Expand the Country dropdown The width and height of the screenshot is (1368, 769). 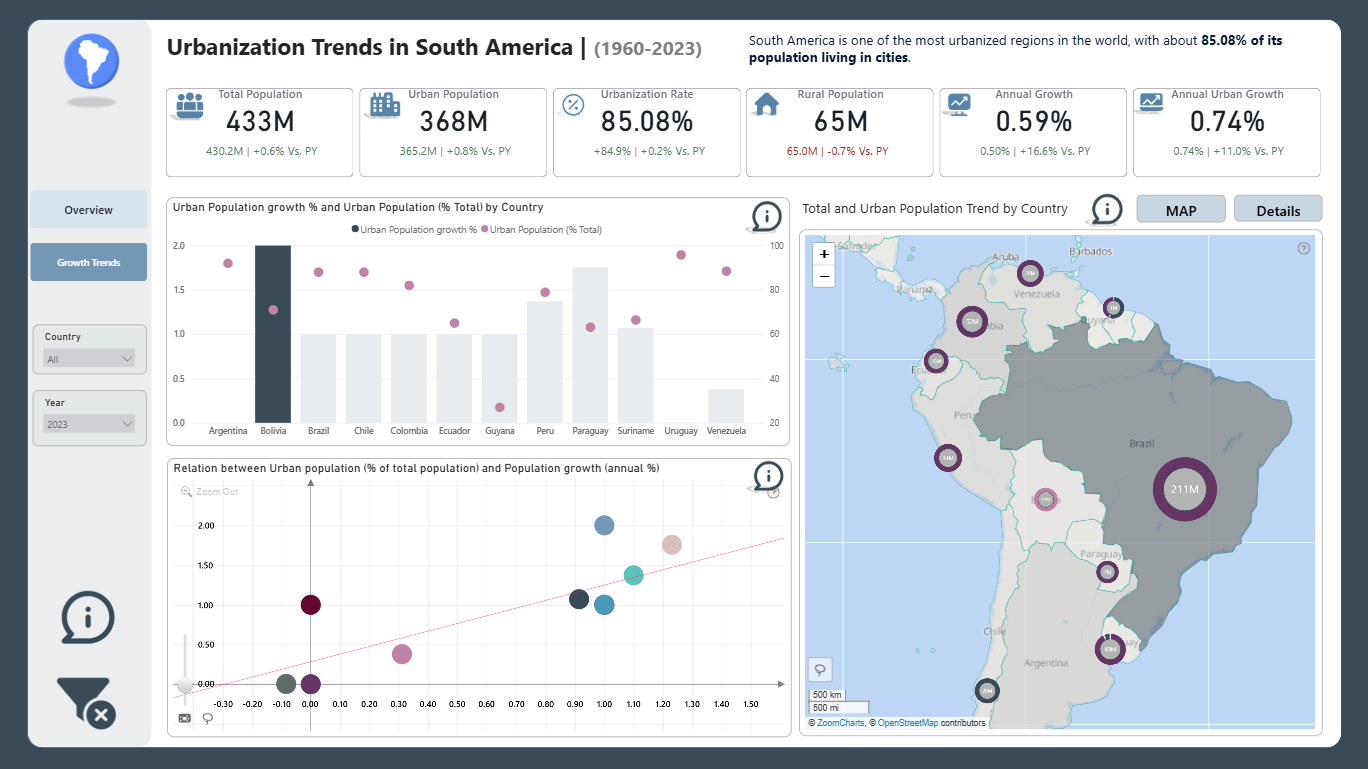tap(89, 359)
